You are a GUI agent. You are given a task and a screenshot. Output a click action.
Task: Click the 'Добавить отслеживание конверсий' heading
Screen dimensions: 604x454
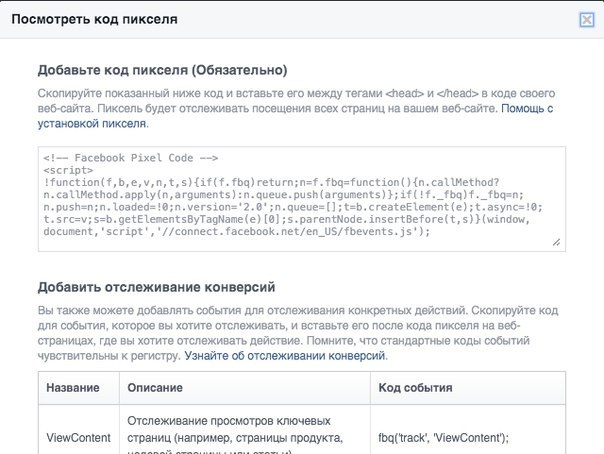[158, 285]
